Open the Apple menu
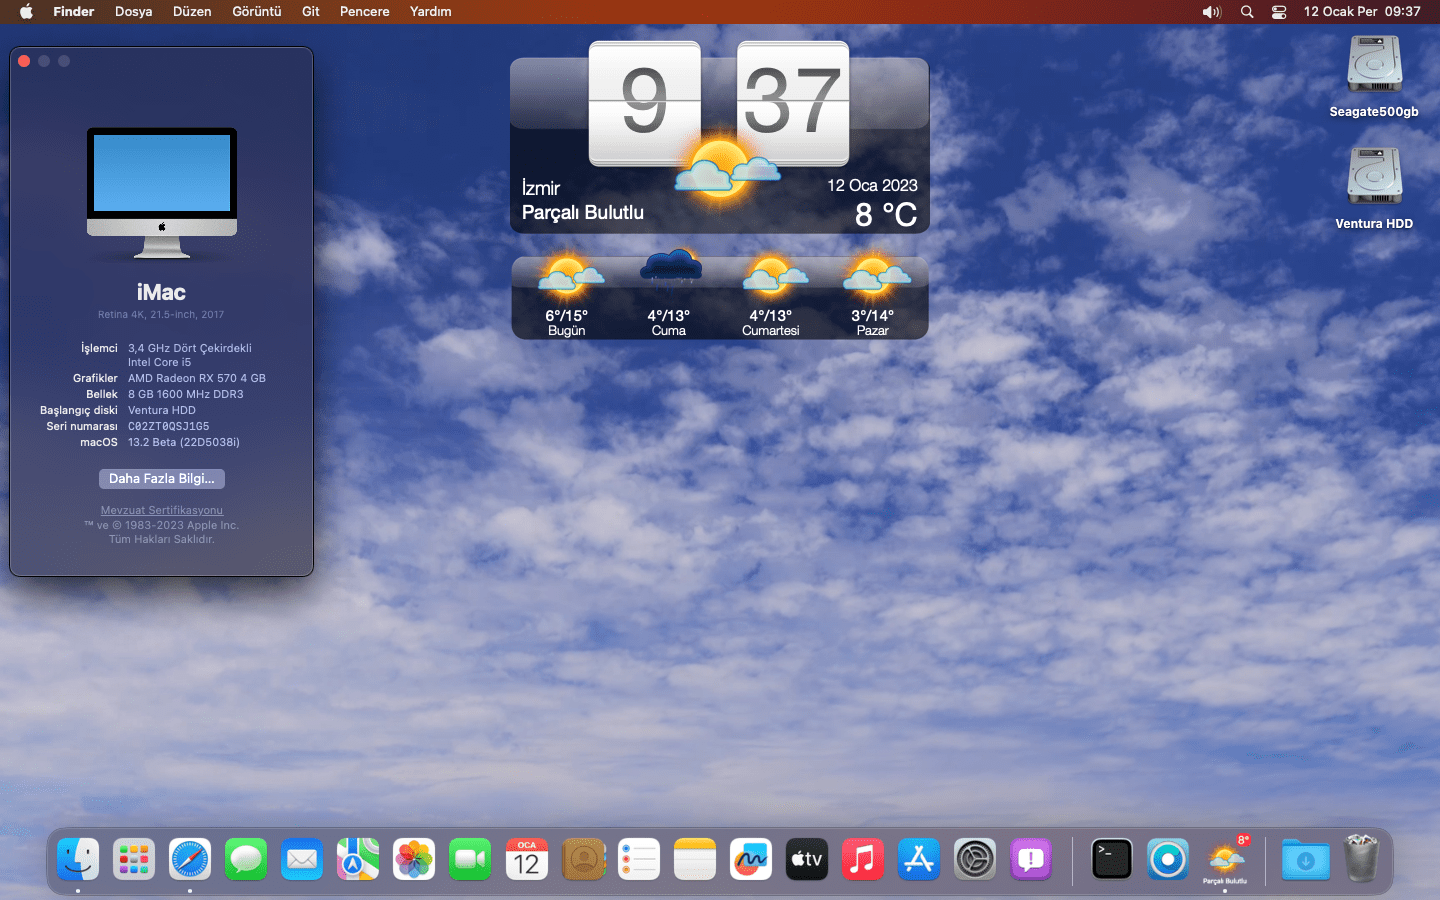This screenshot has height=900, width=1440. [26, 12]
